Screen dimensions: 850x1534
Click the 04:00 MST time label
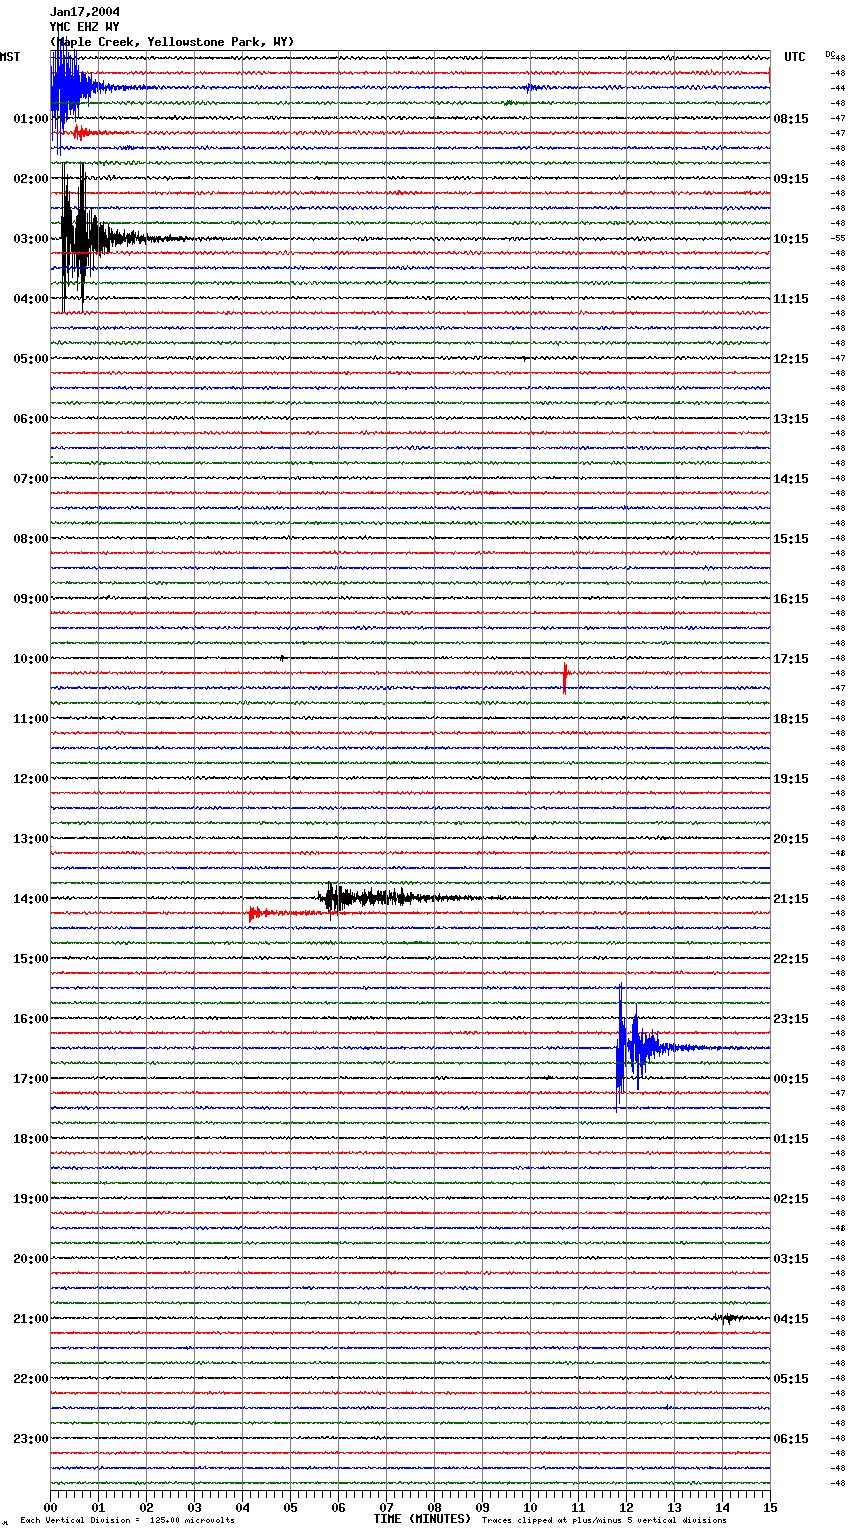point(31,298)
